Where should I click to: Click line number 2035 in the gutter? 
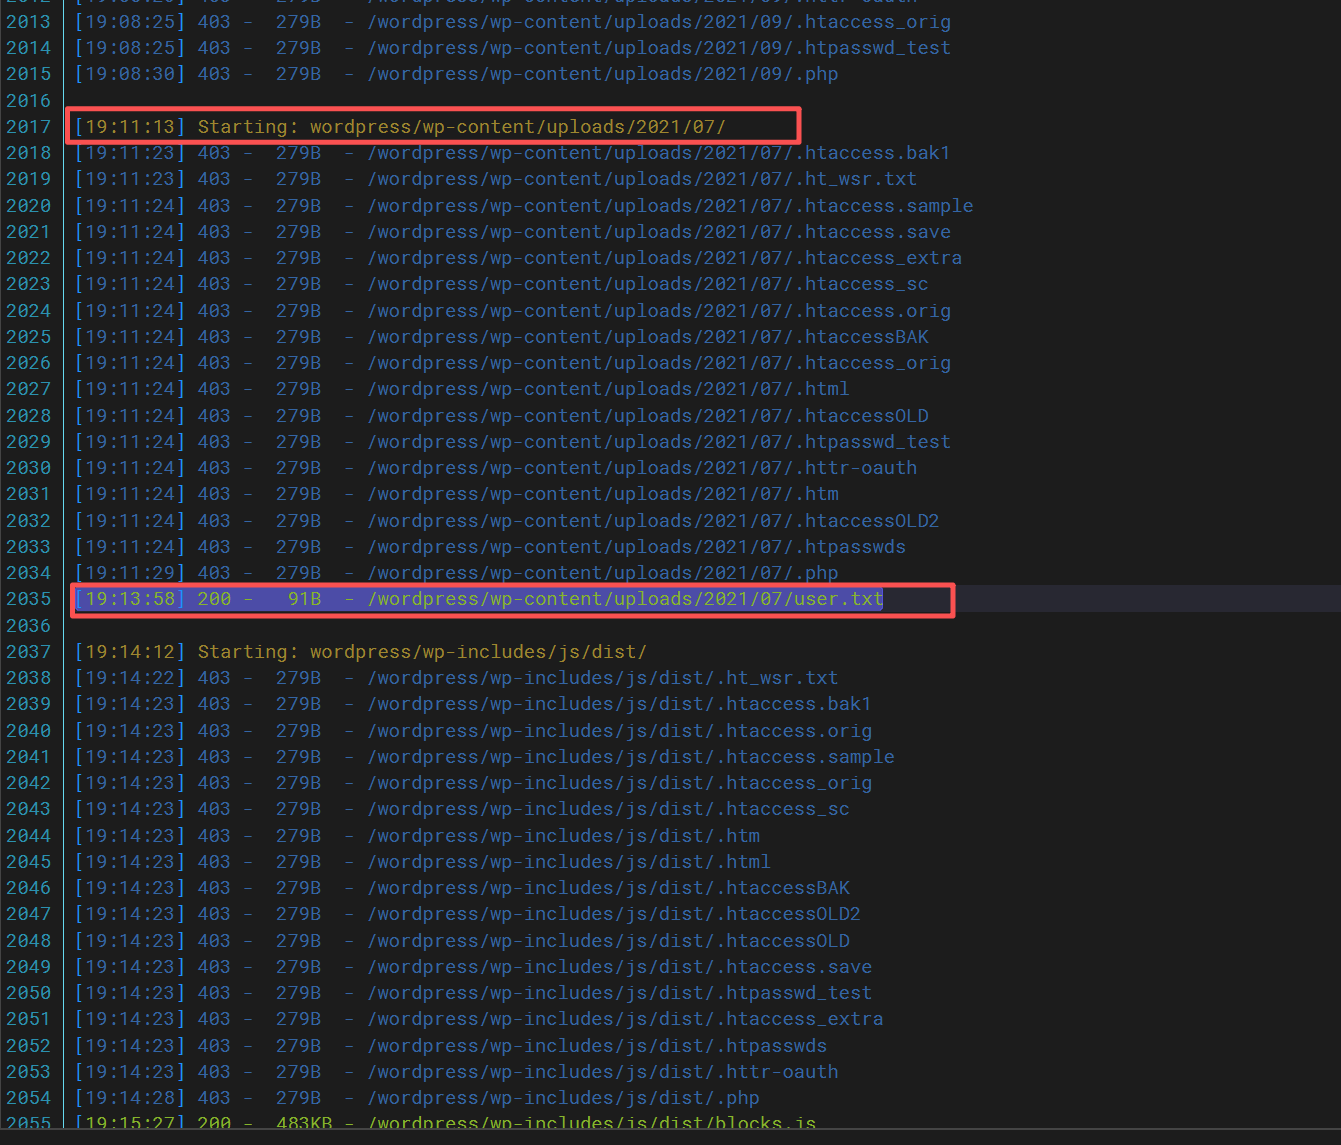click(28, 599)
